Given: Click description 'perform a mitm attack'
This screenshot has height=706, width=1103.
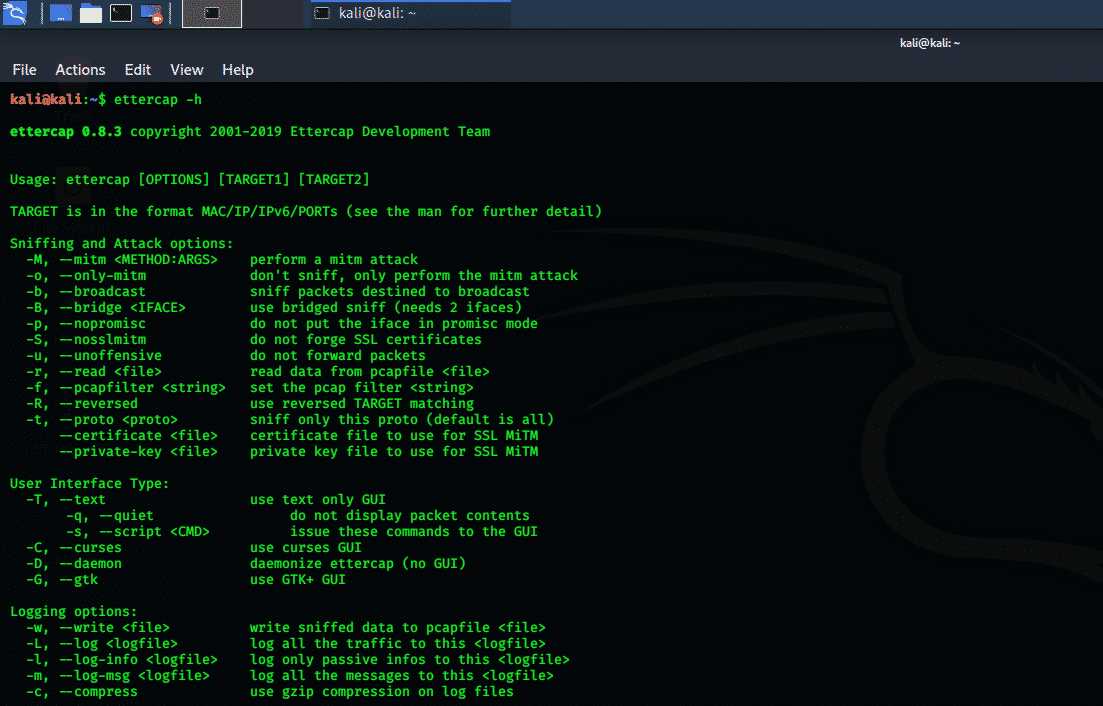Looking at the screenshot, I should click(334, 259).
